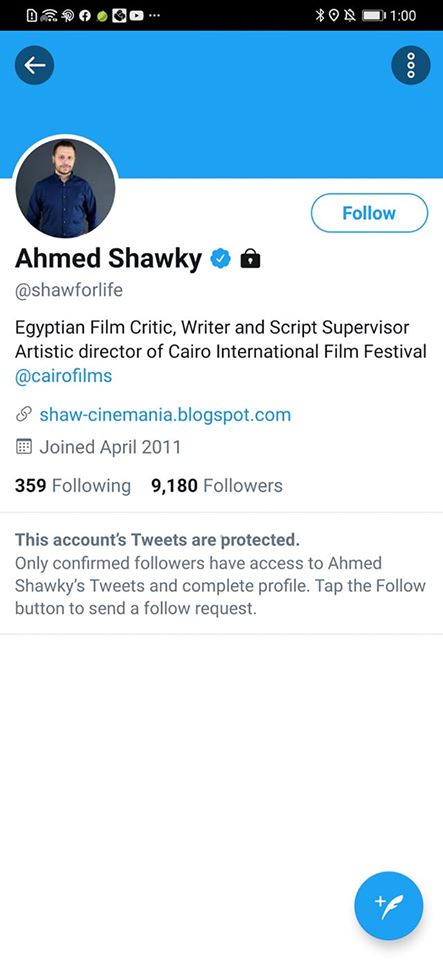Tap the Joined April 2011 text
This screenshot has width=443, height=960.
click(110, 446)
